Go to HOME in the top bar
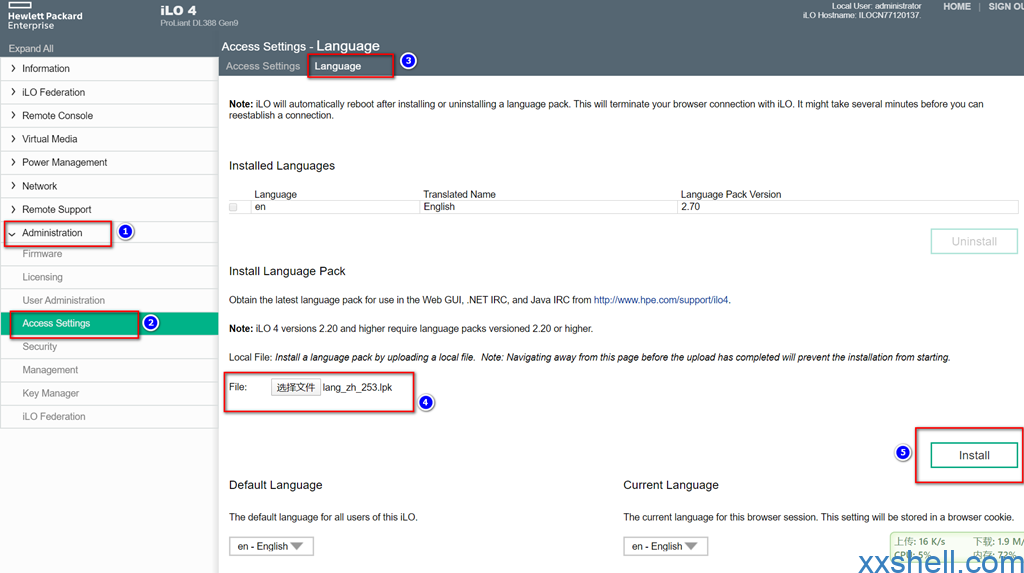Viewport: 1024px width, 573px height. pos(957,7)
